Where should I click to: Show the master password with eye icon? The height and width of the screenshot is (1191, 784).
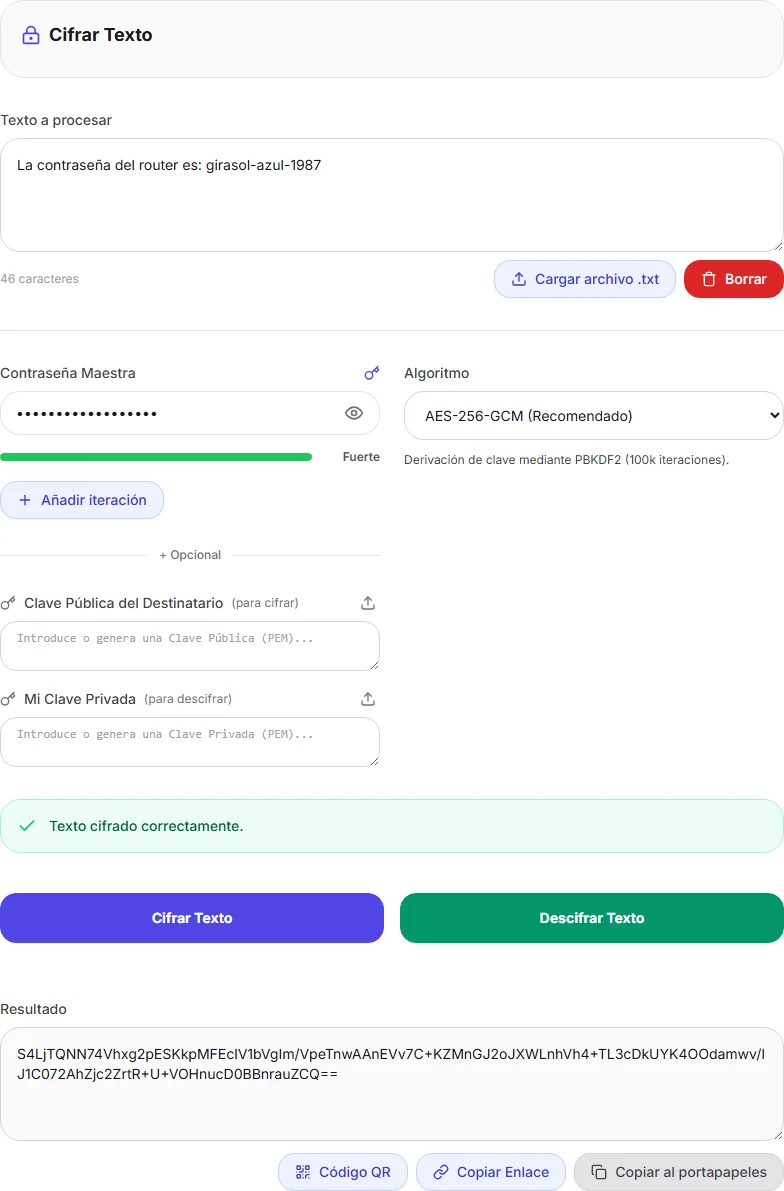tap(353, 413)
